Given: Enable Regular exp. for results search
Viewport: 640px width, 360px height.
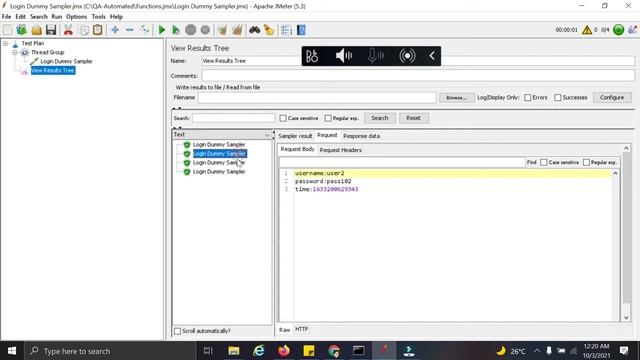Looking at the screenshot, I should click(x=328, y=118).
